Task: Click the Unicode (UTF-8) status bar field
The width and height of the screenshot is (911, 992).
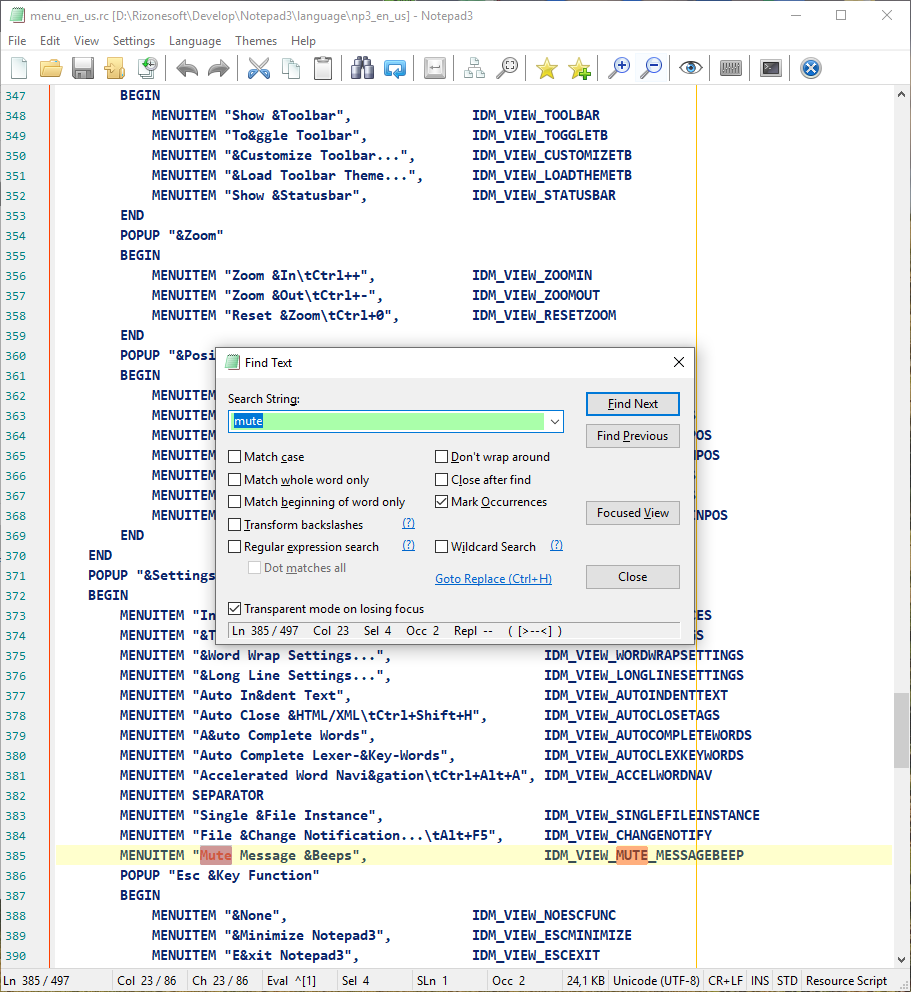Action: (656, 981)
